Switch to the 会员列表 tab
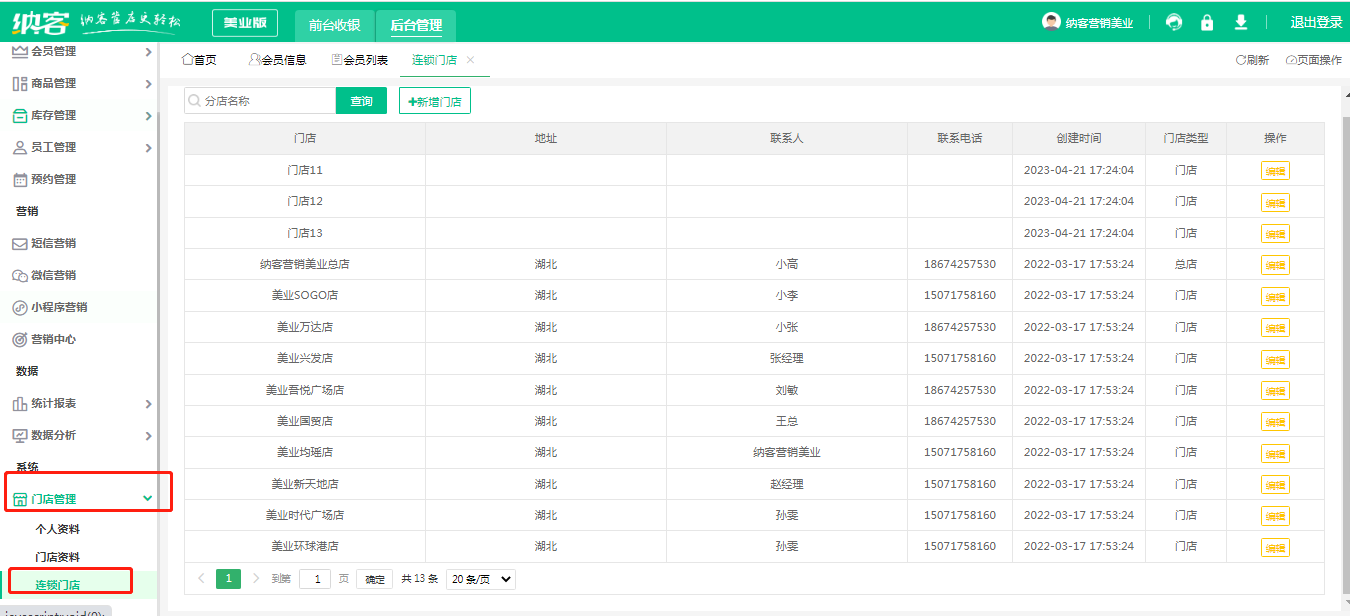Image resolution: width=1350 pixels, height=616 pixels. tap(360, 60)
